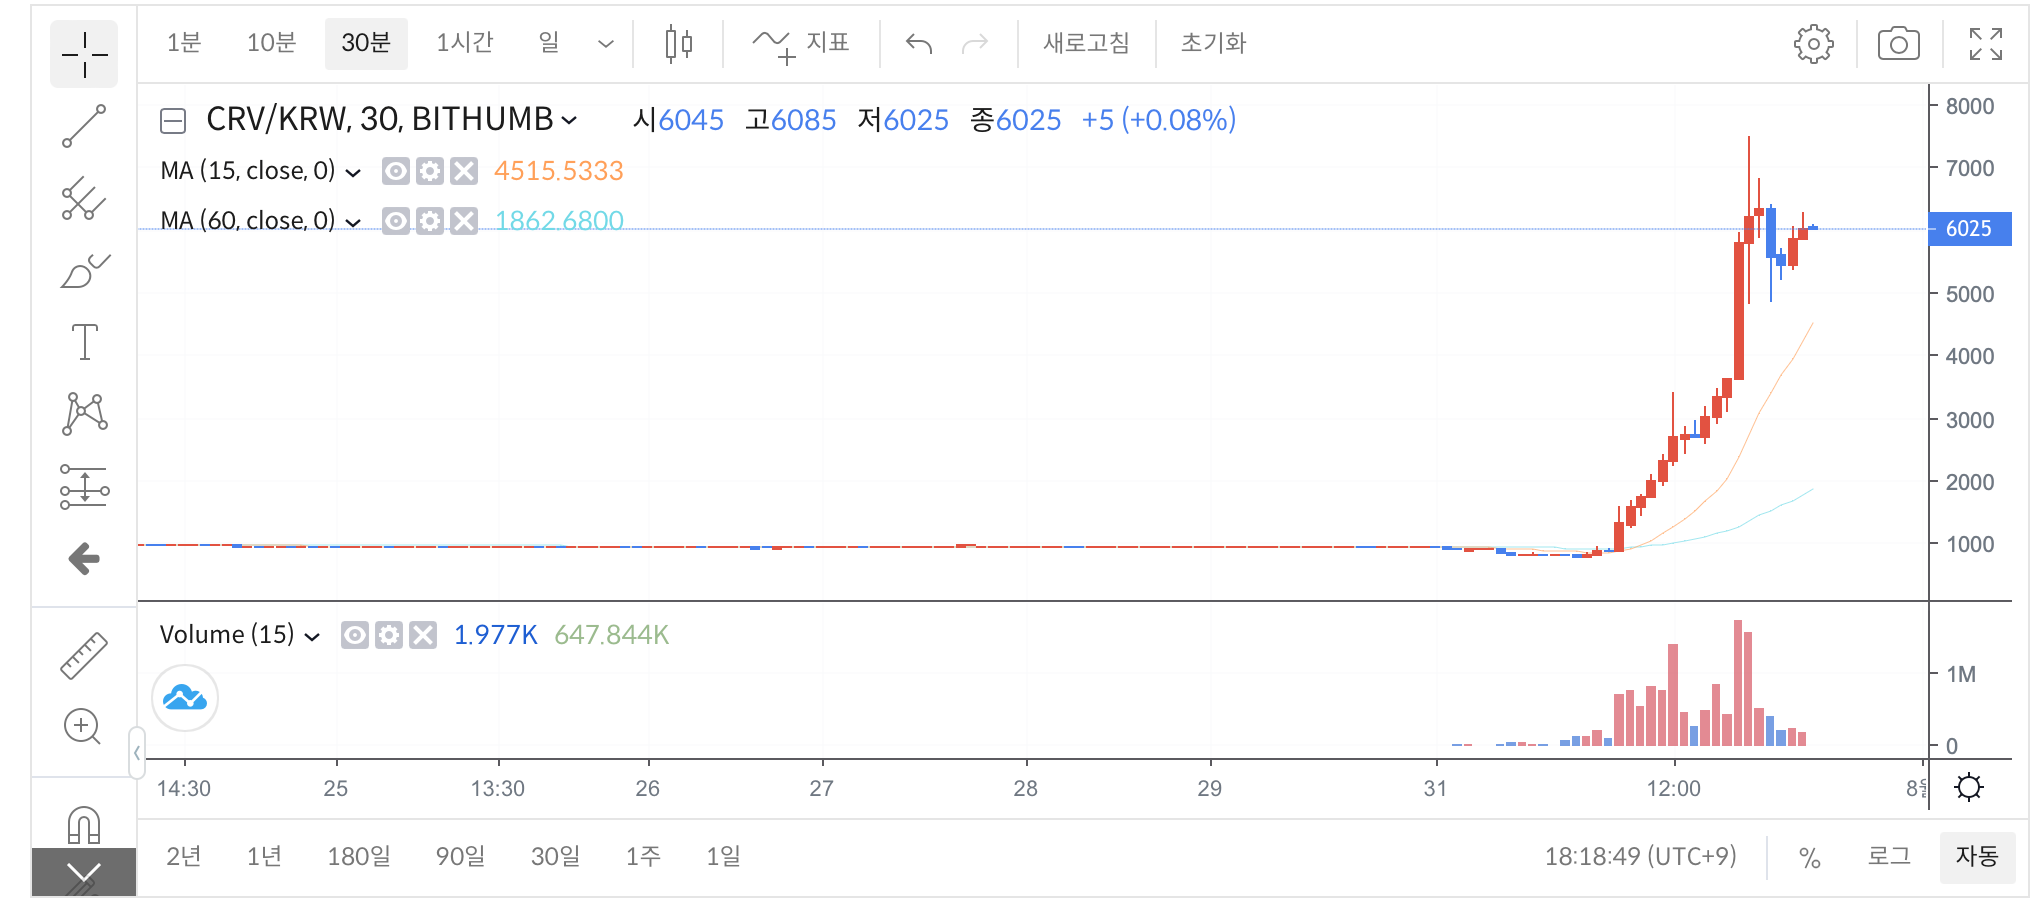Hide the Volume (15) indicator
This screenshot has width=2042, height=918.
[x=355, y=634]
